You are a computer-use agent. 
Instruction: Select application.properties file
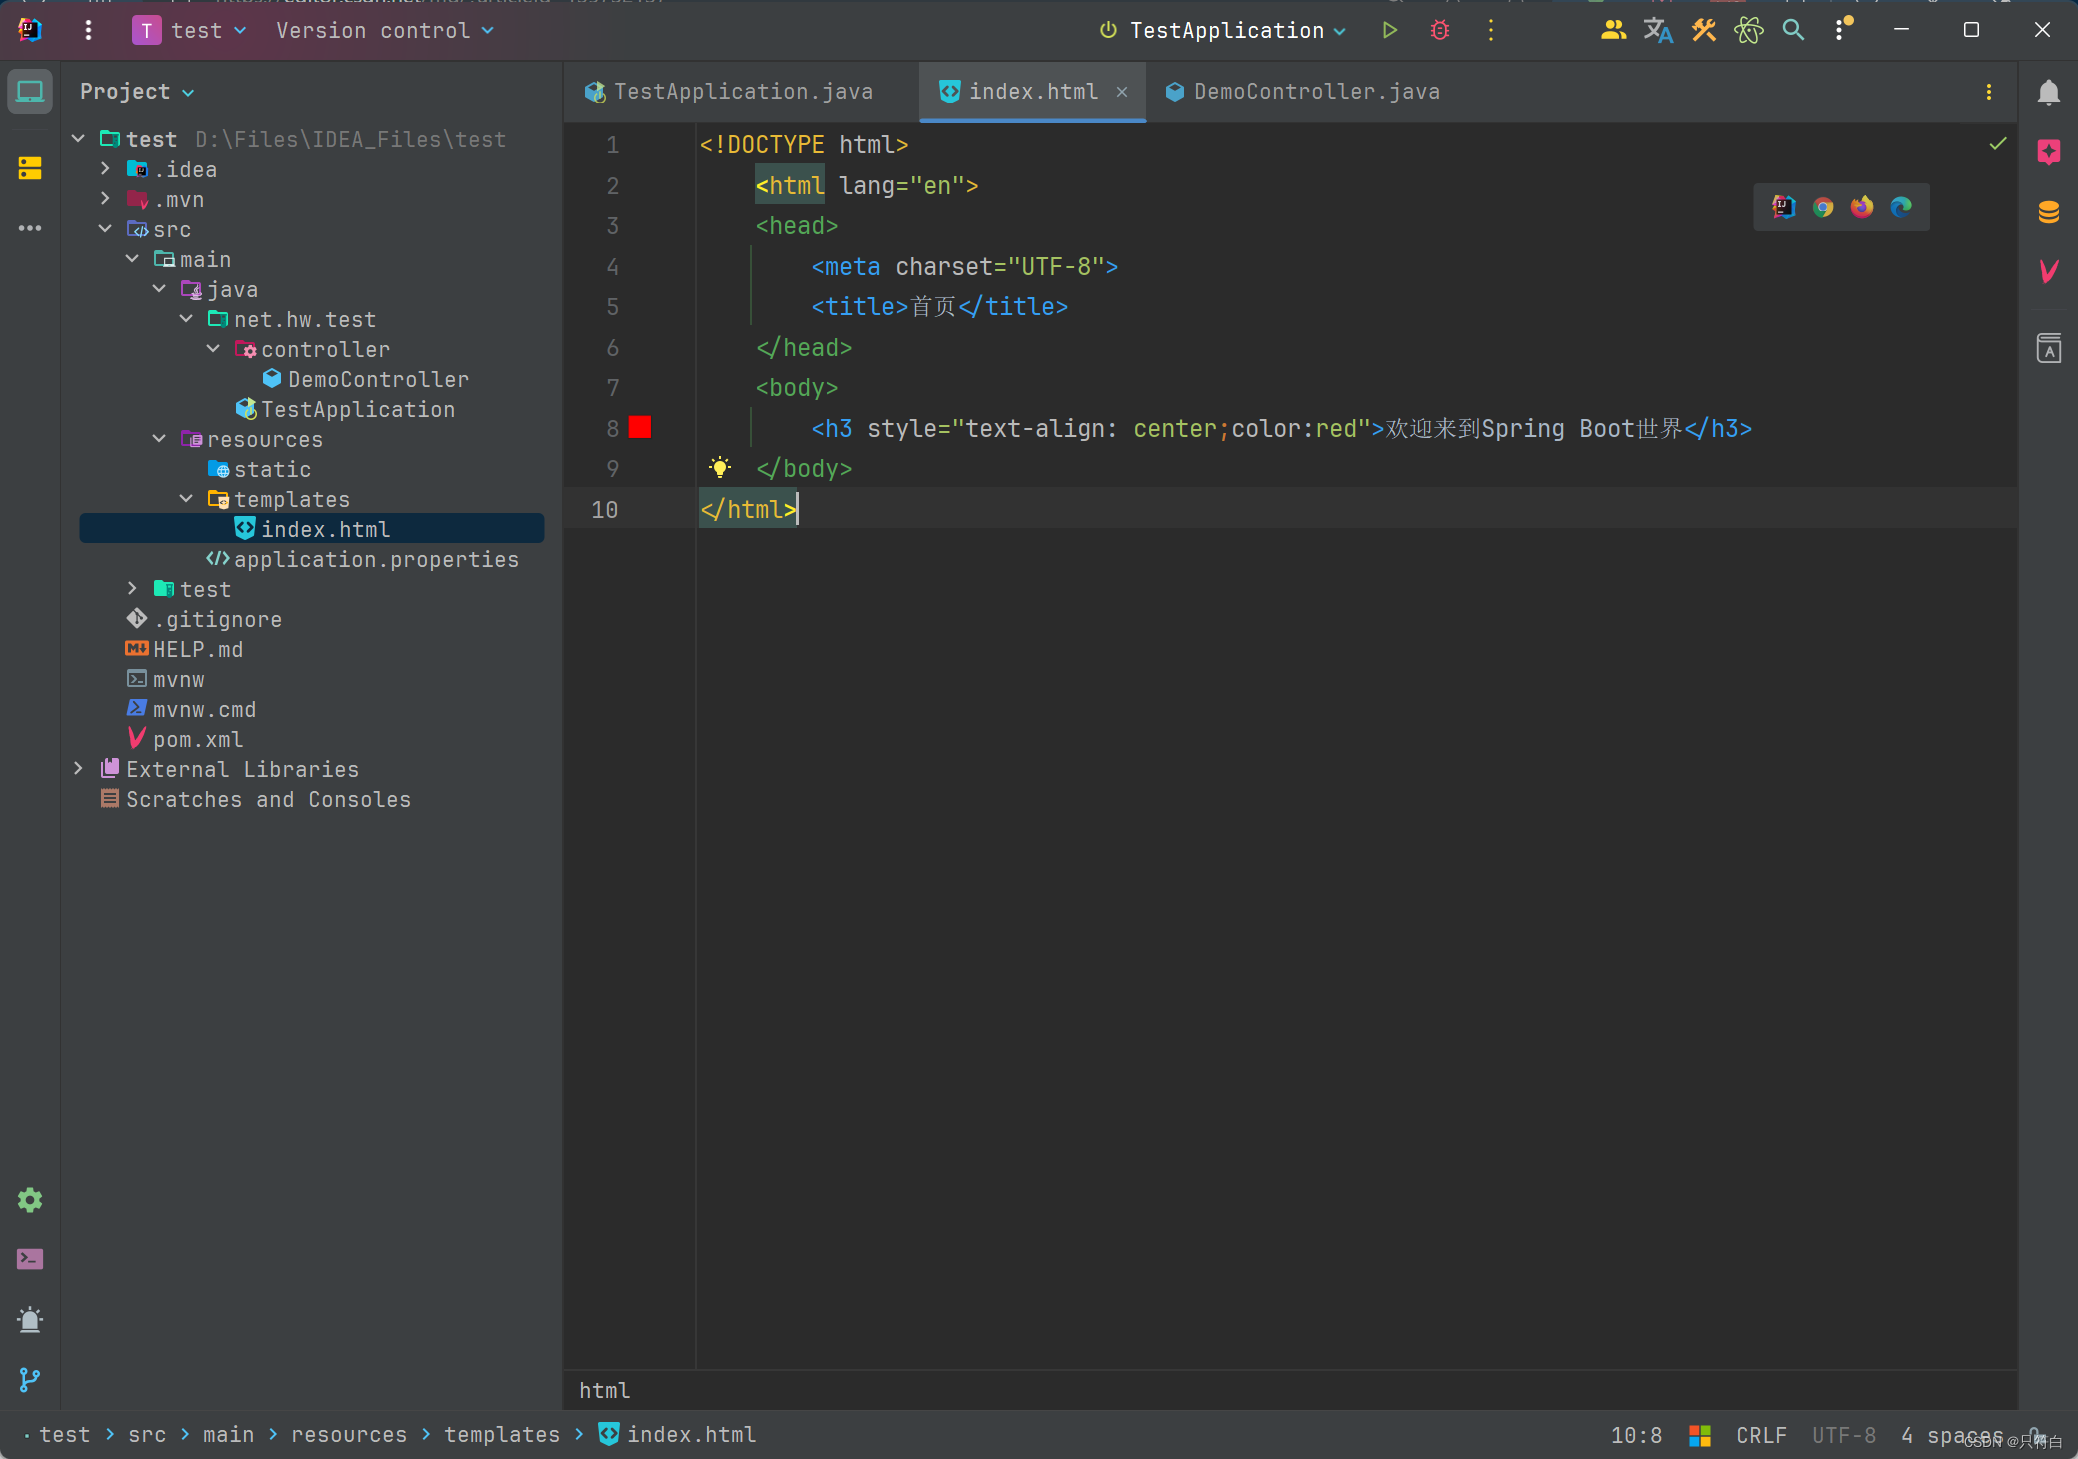[x=363, y=559]
